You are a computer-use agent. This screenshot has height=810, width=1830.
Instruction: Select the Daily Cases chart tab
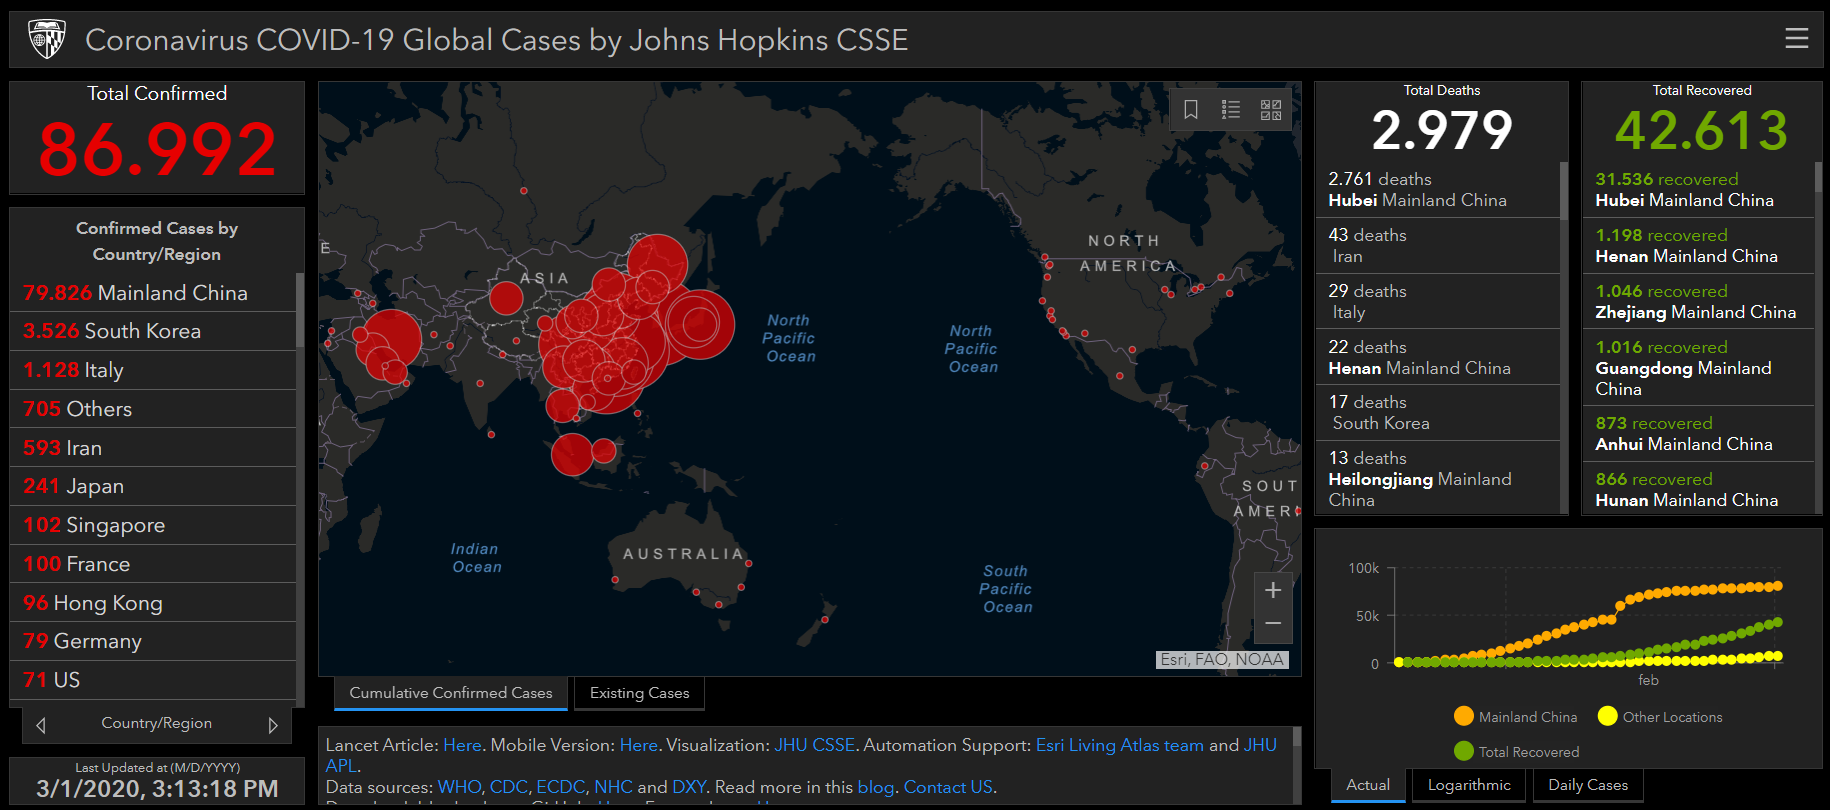point(1588,785)
